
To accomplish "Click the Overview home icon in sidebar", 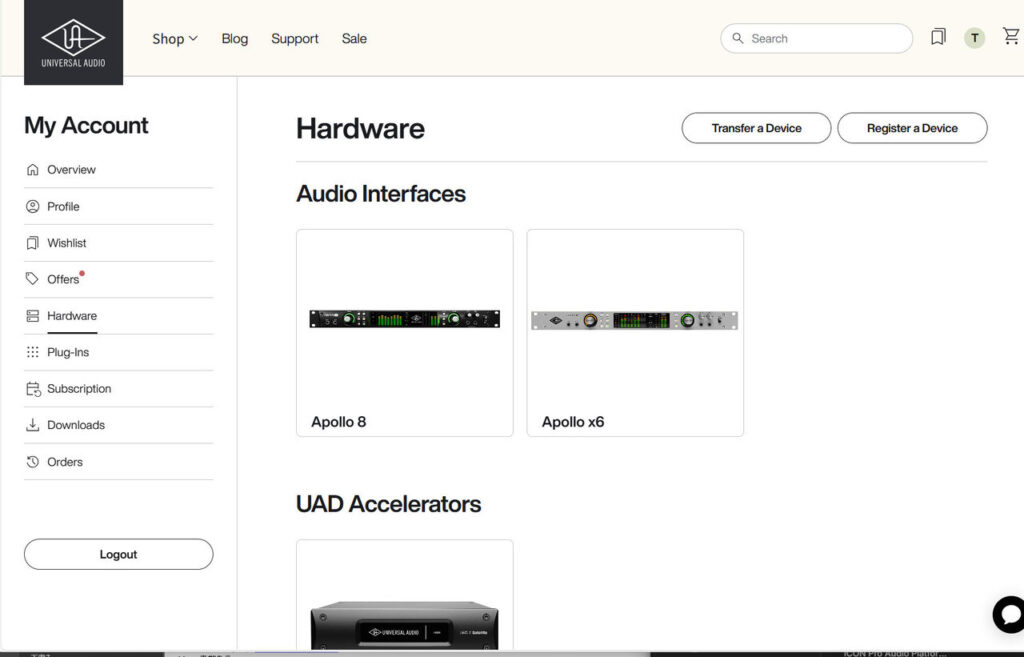I will click(33, 170).
